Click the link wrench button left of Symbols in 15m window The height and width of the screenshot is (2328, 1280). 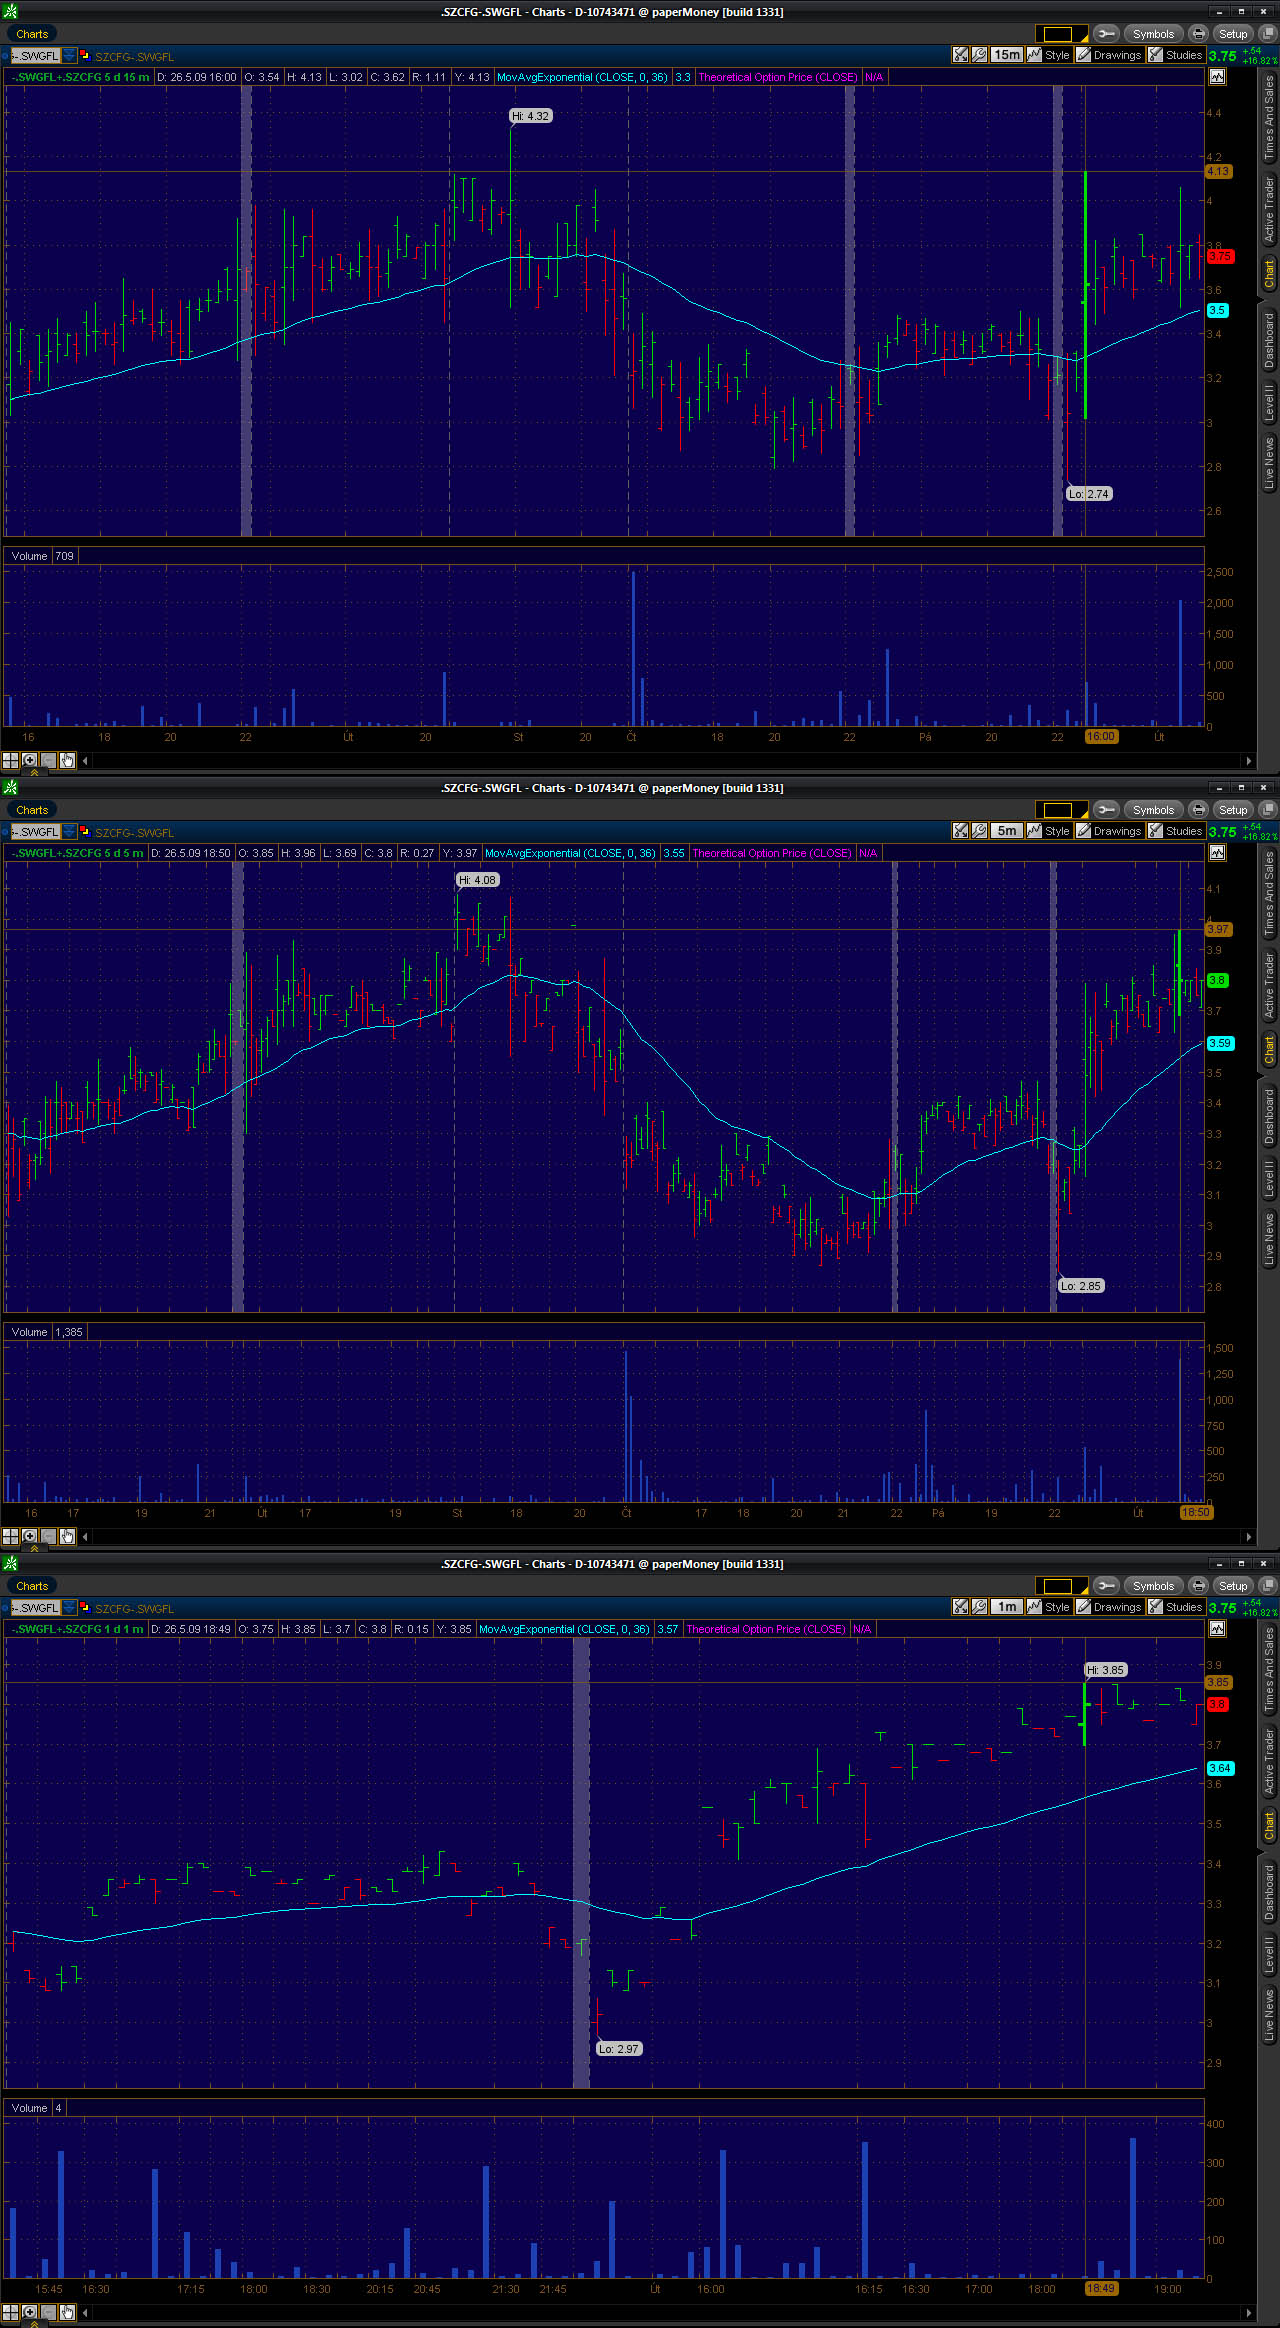1106,34
